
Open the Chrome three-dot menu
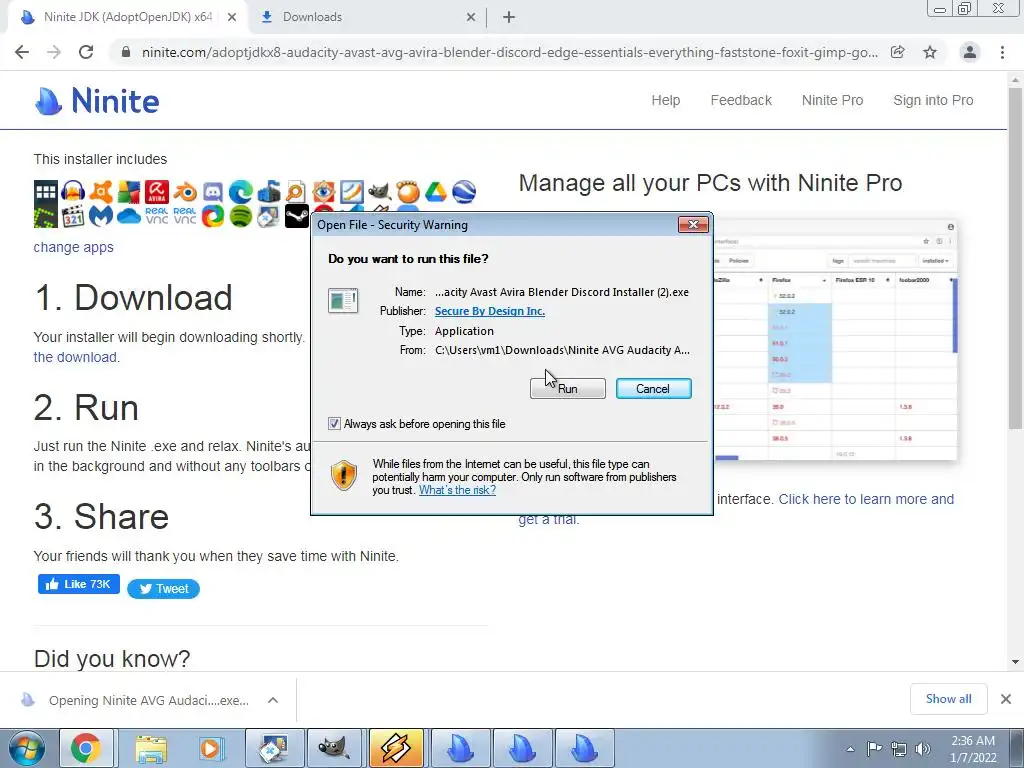point(1002,52)
